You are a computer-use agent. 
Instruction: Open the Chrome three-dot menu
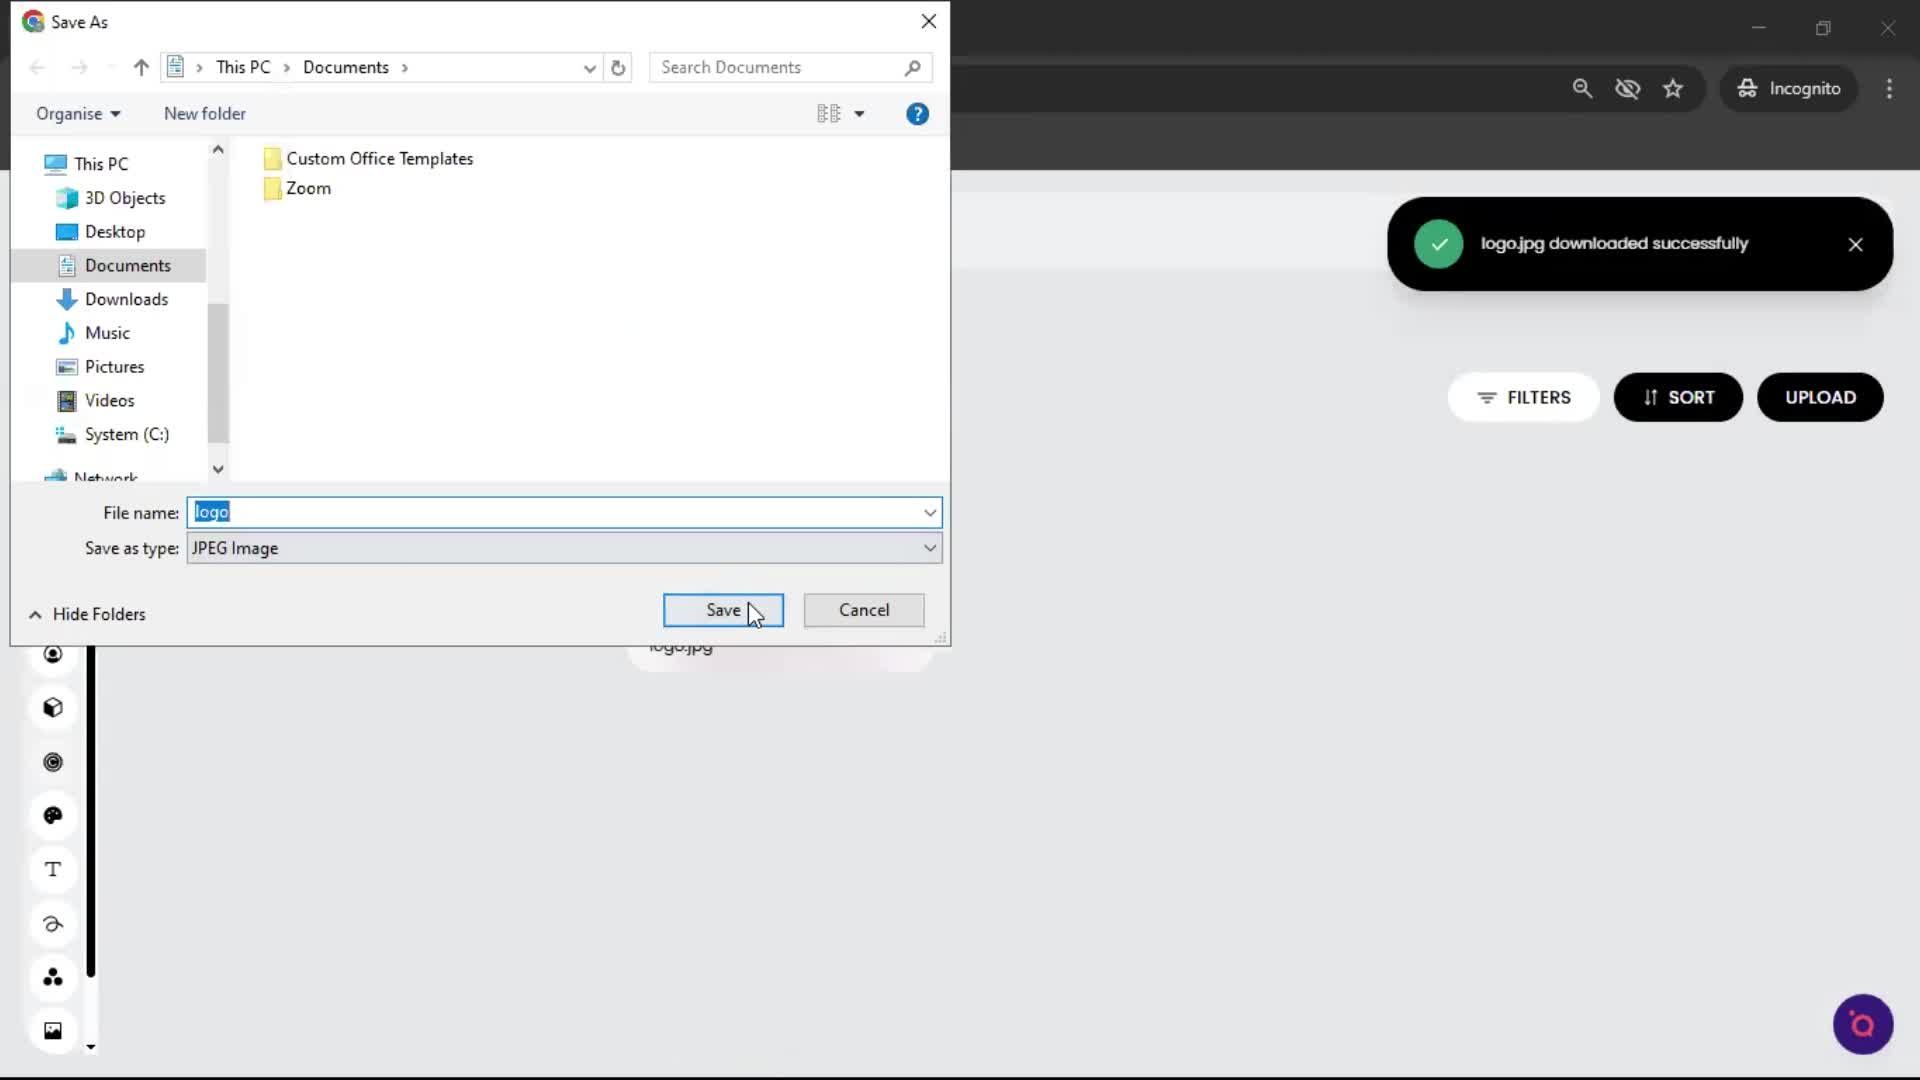[x=1889, y=88]
